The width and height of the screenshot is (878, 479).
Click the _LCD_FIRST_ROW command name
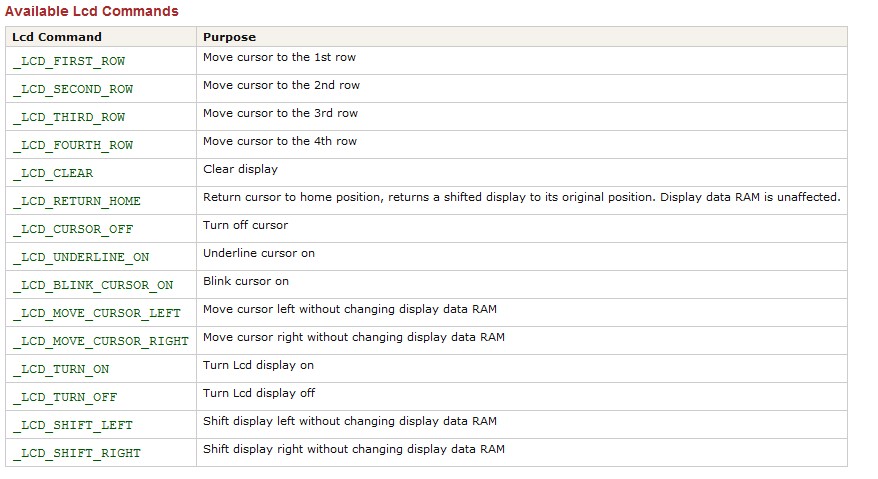(69, 61)
